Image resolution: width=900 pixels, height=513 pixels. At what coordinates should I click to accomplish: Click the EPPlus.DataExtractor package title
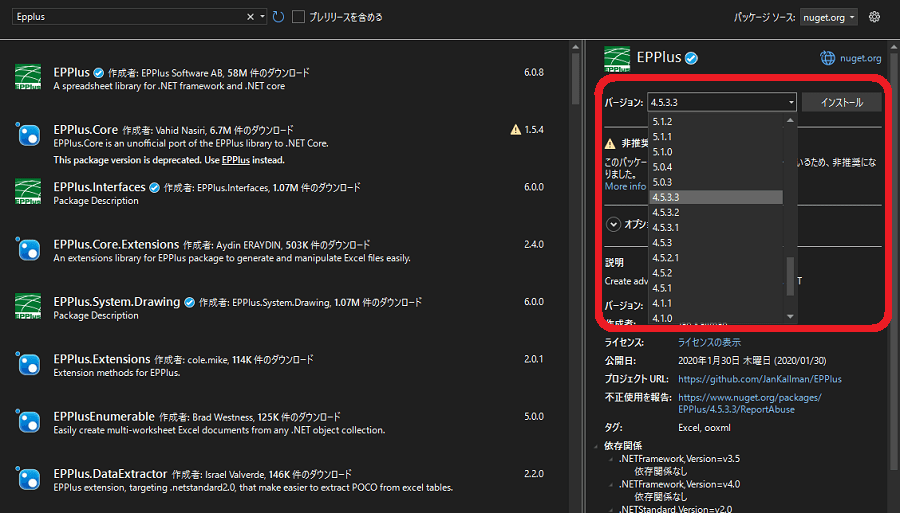click(110, 474)
